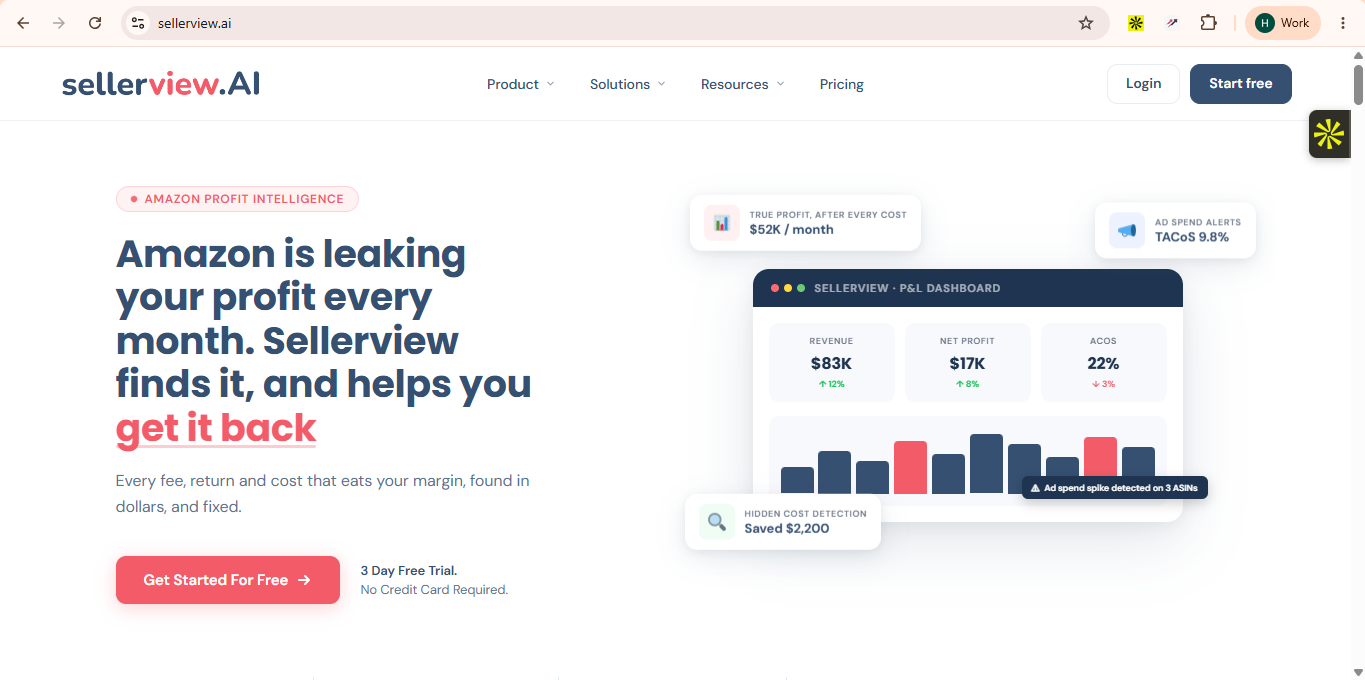The width and height of the screenshot is (1365, 680).
Task: View site information icon in address bar
Action: (x=138, y=23)
